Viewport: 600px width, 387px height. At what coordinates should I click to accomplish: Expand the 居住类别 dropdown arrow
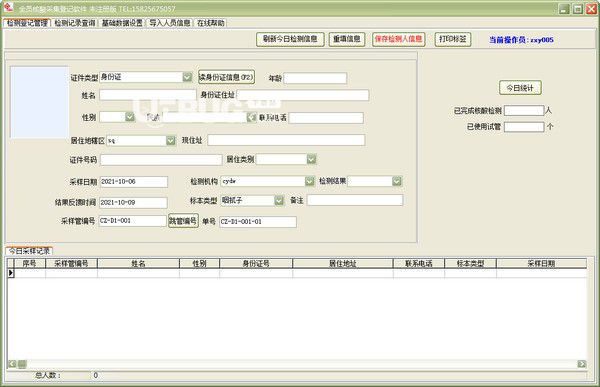click(311, 159)
